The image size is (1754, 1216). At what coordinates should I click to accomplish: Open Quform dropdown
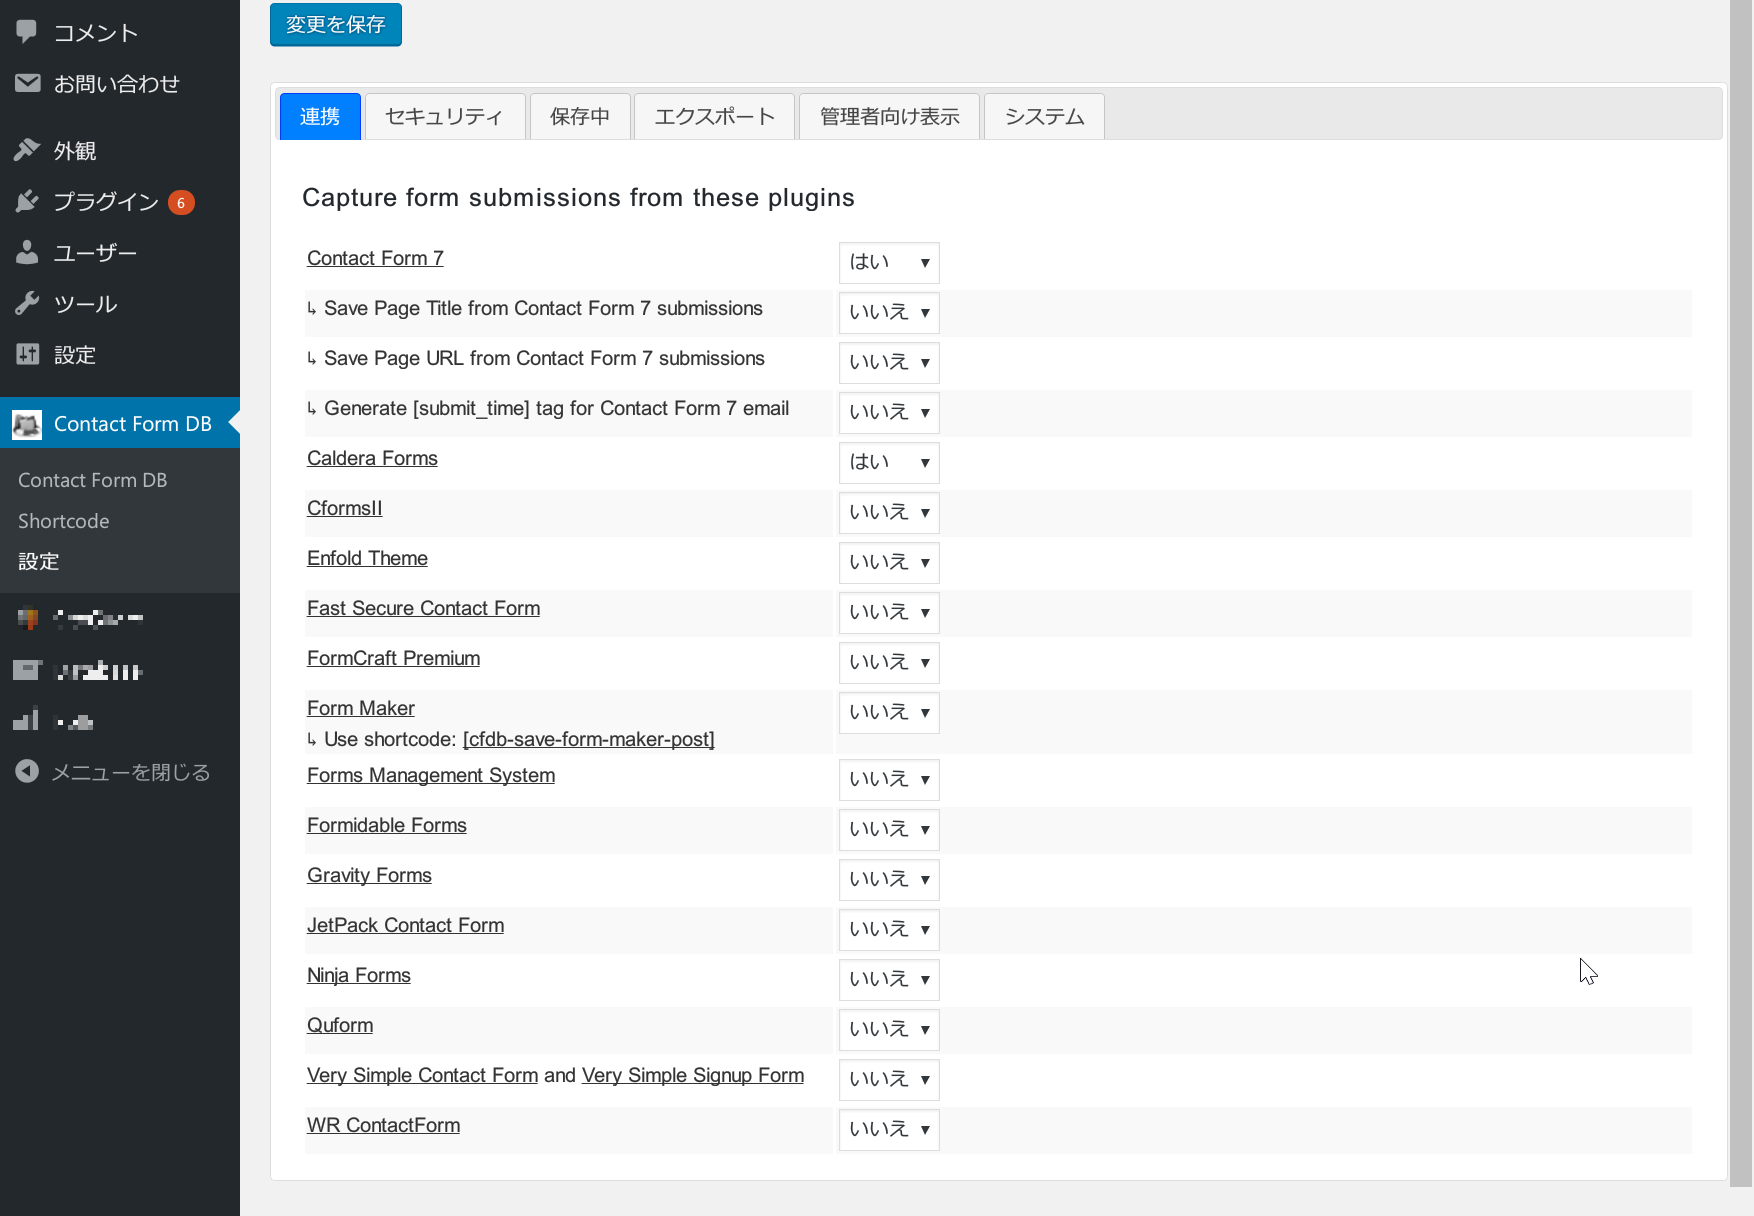[889, 1029]
